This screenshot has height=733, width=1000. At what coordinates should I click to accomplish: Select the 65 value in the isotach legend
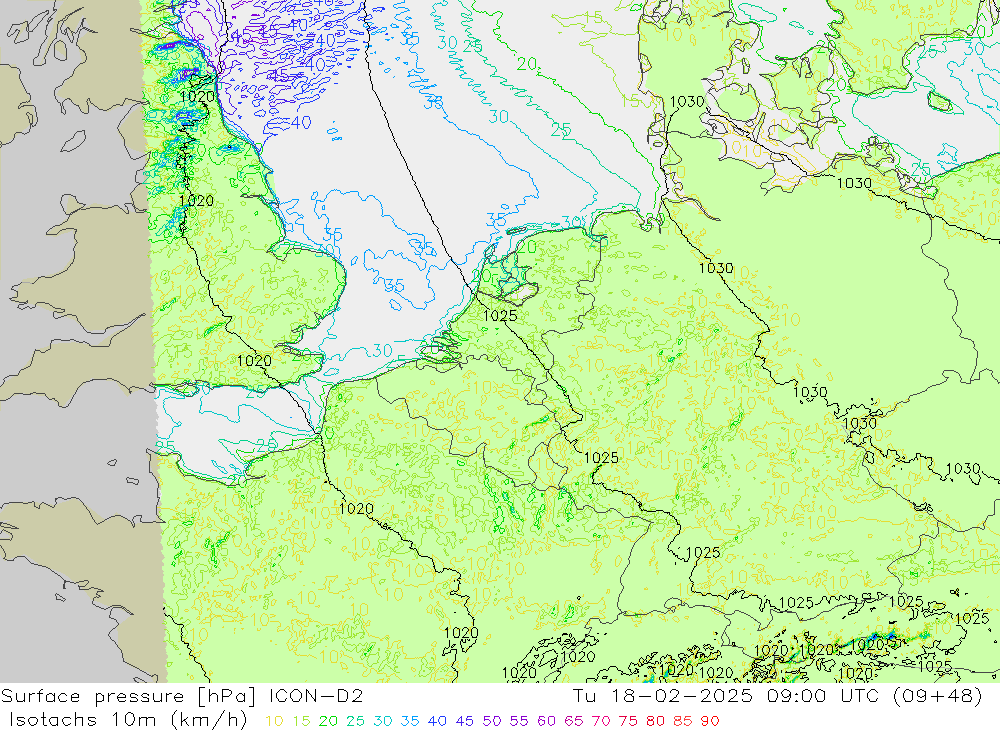pos(574,721)
